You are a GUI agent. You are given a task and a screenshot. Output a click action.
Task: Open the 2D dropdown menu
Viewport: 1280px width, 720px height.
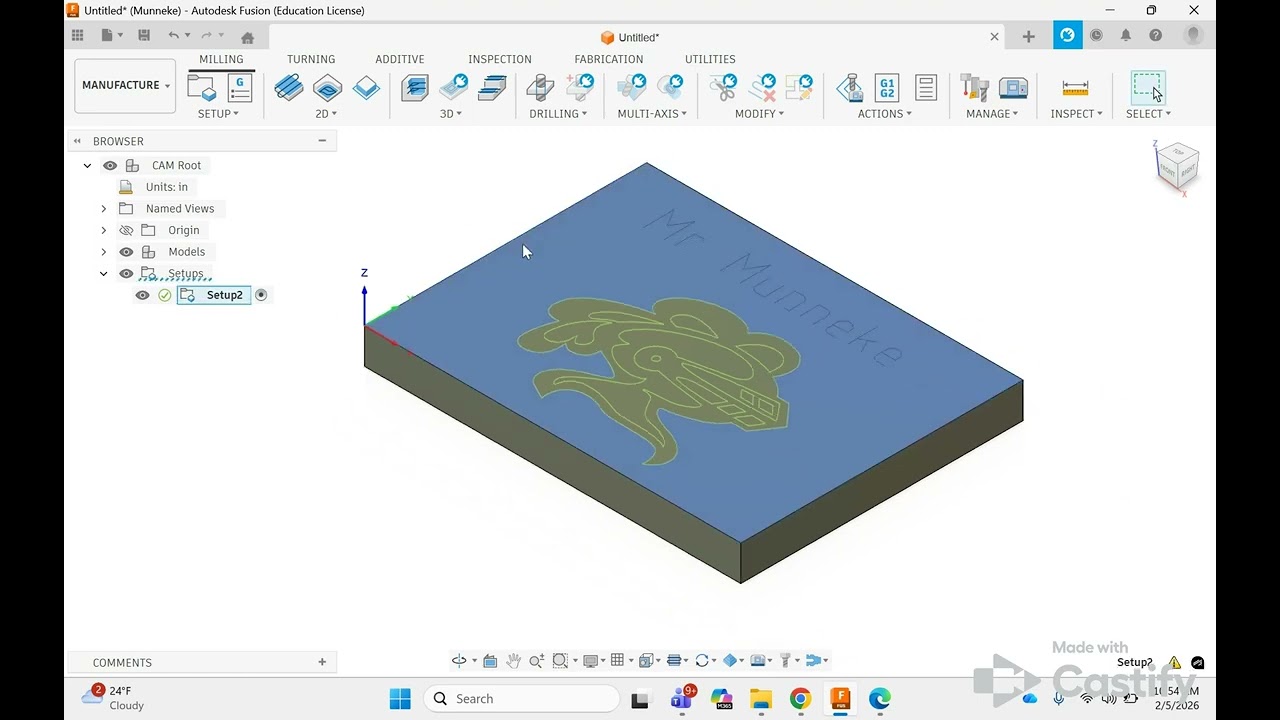(x=326, y=114)
